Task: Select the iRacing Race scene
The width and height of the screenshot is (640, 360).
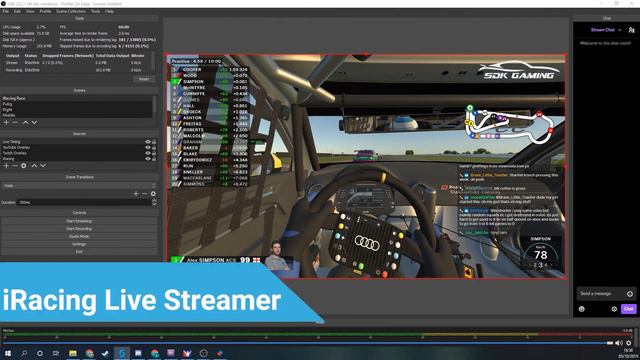Action: tap(78, 98)
